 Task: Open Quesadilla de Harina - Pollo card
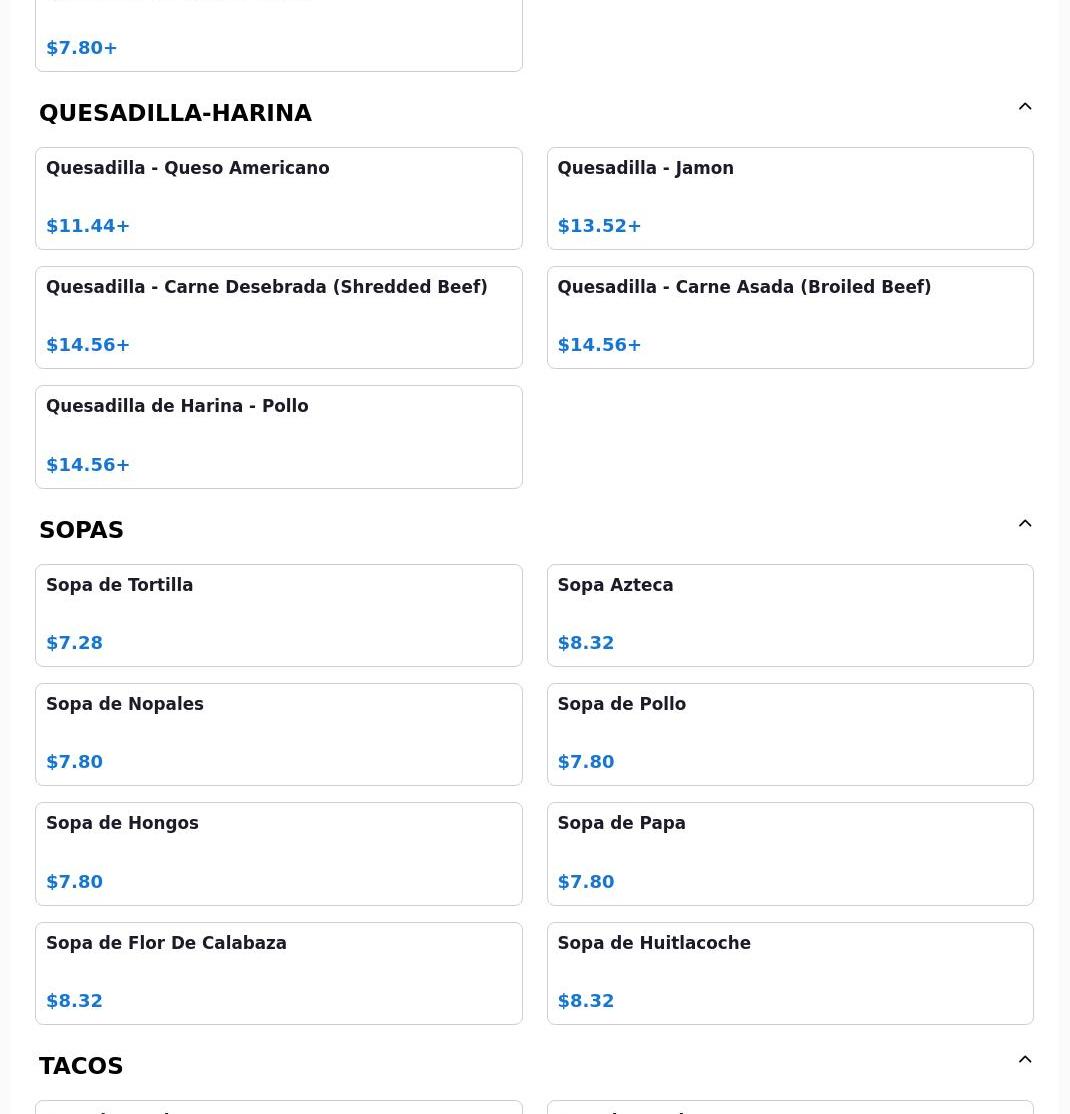click(x=279, y=437)
